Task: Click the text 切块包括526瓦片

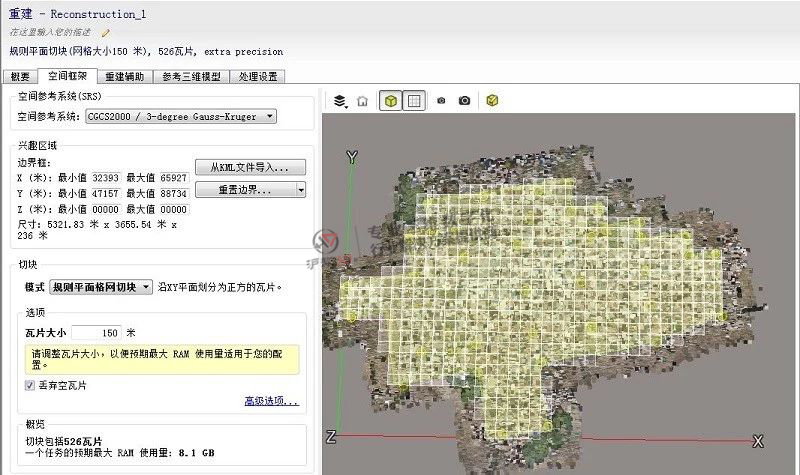Action: coord(64,442)
